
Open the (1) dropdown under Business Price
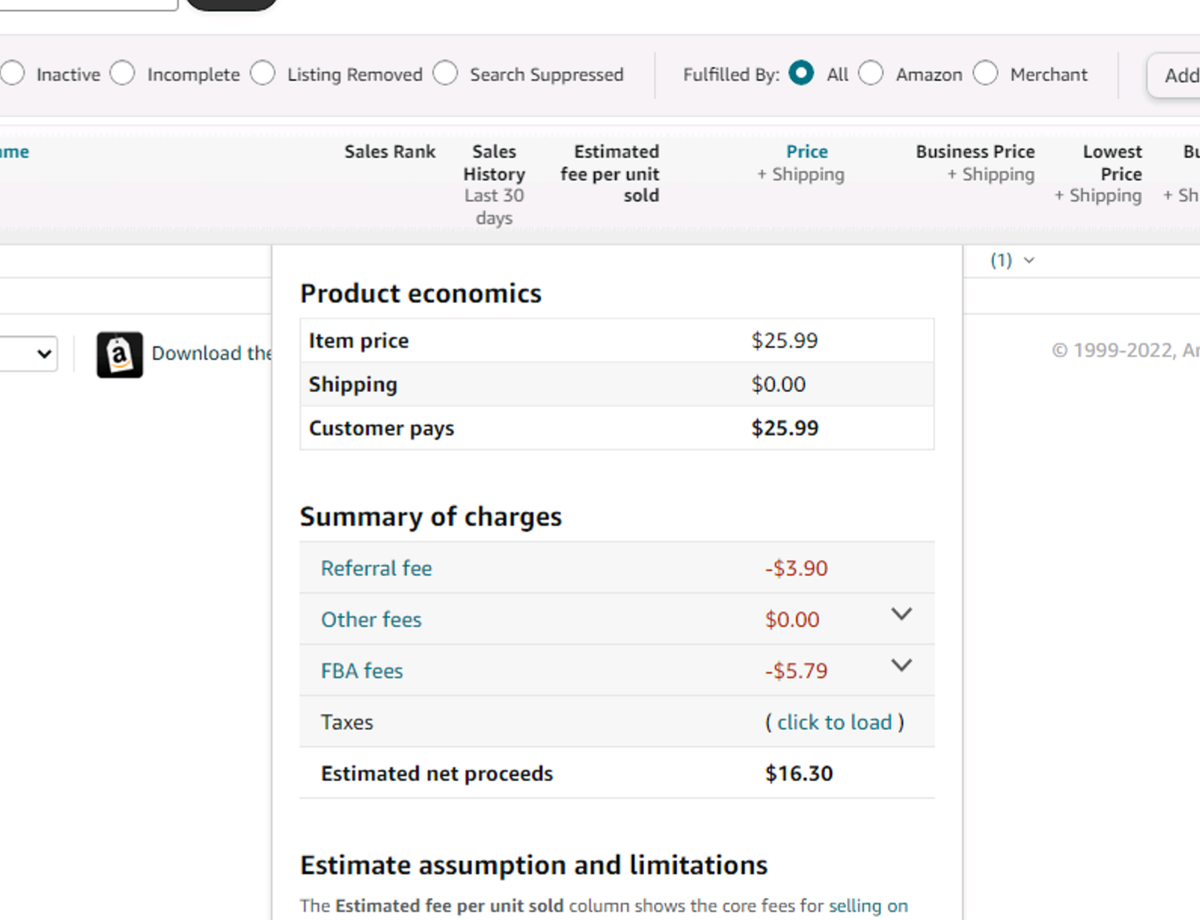[1012, 261]
